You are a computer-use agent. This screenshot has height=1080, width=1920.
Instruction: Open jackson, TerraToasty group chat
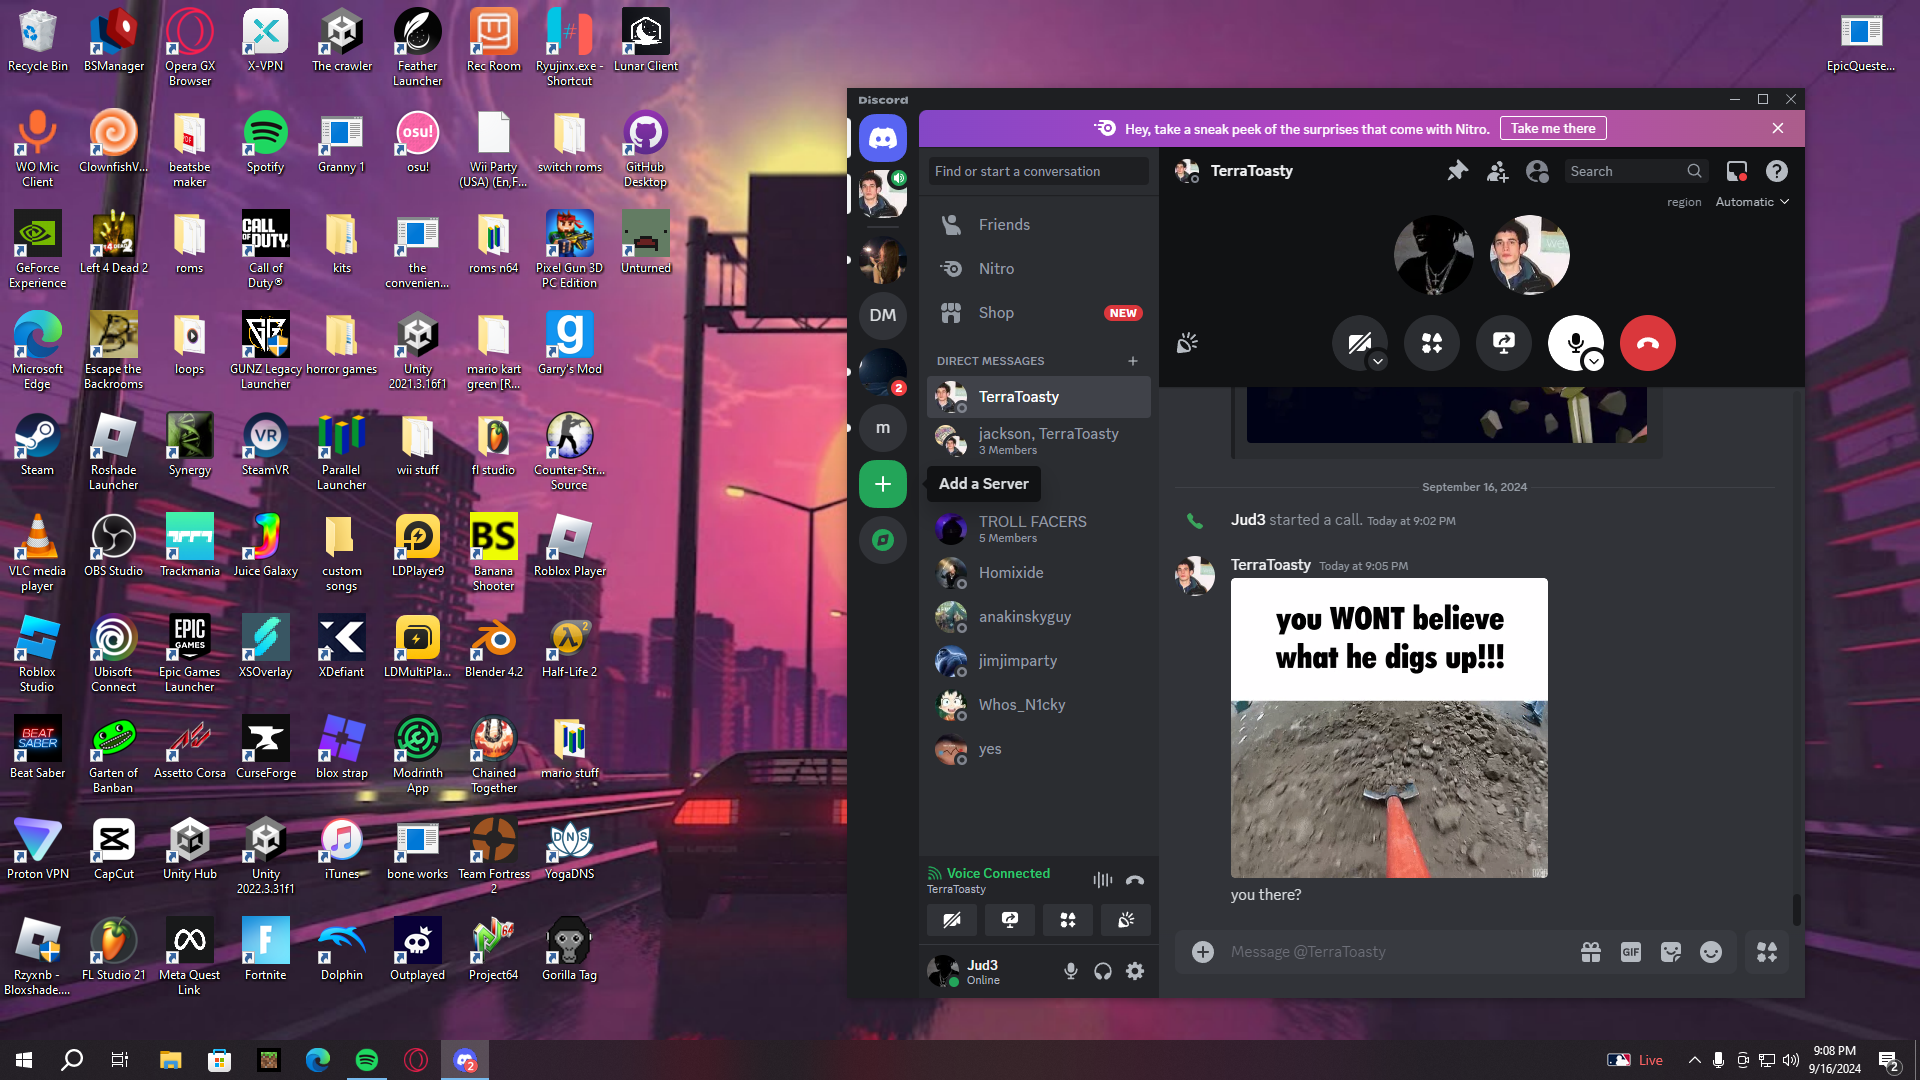click(x=1038, y=441)
